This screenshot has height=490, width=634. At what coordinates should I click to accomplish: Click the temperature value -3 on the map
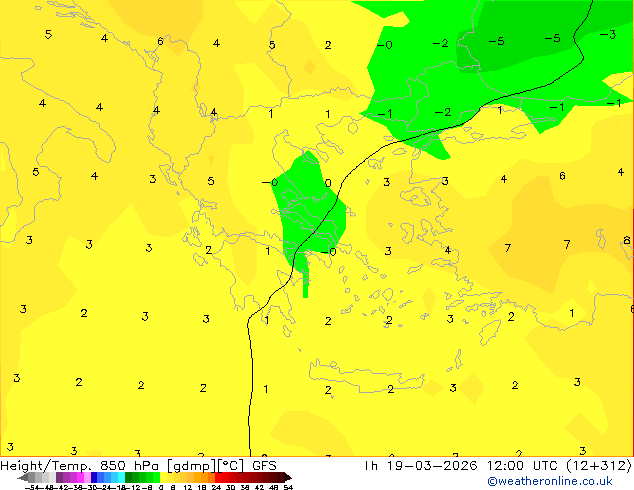click(x=608, y=35)
